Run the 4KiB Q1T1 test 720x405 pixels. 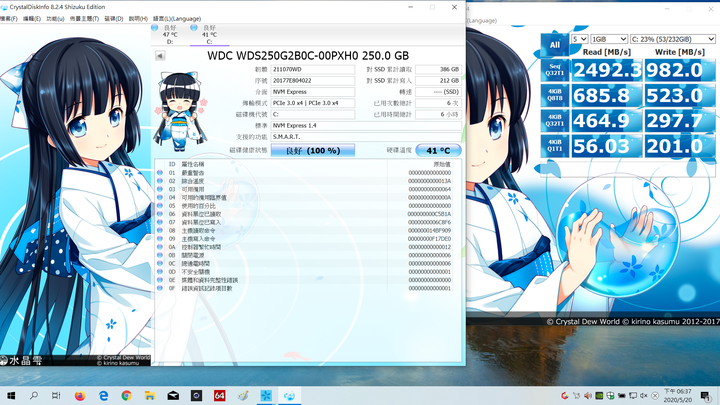[x=555, y=146]
